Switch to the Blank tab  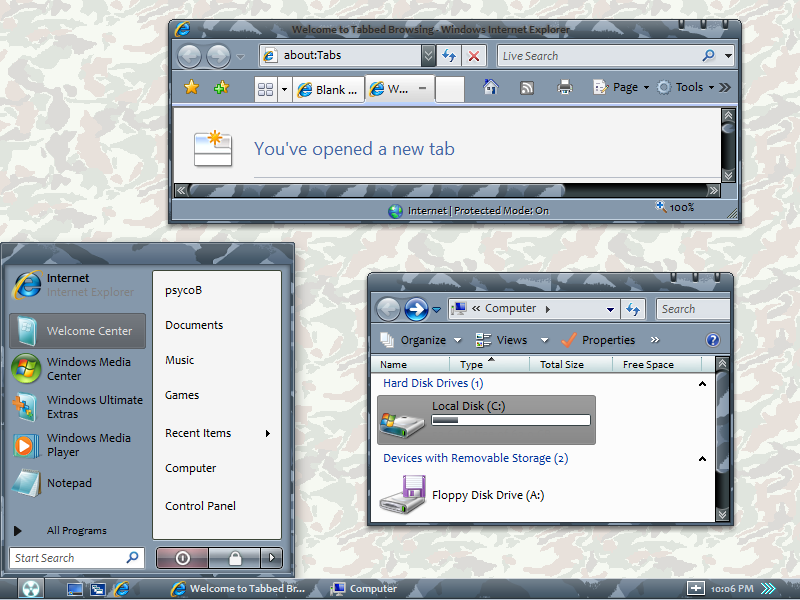tap(328, 90)
